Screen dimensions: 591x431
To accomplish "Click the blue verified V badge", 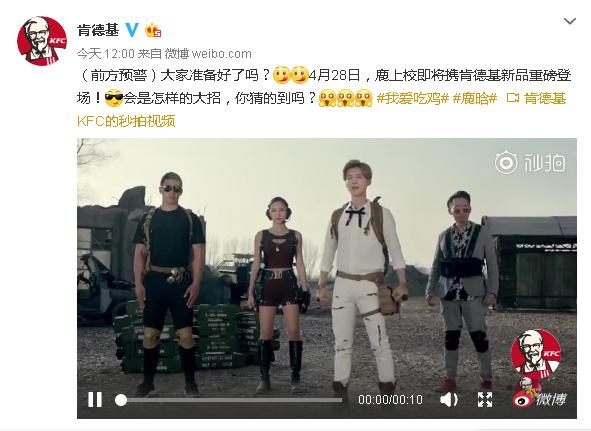I will pyautogui.click(x=132, y=29).
